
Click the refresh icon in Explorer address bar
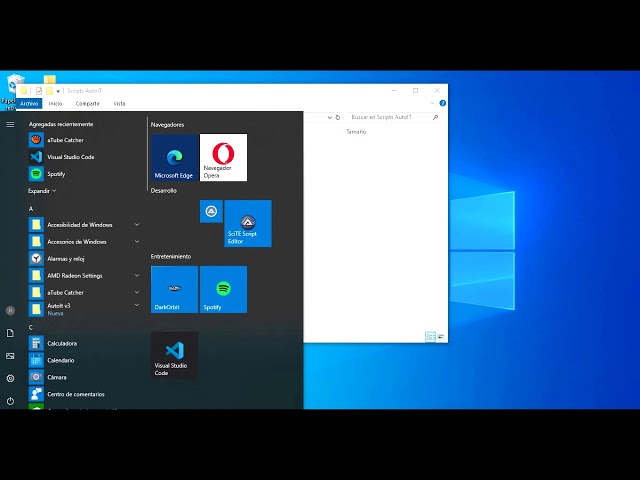coord(338,118)
